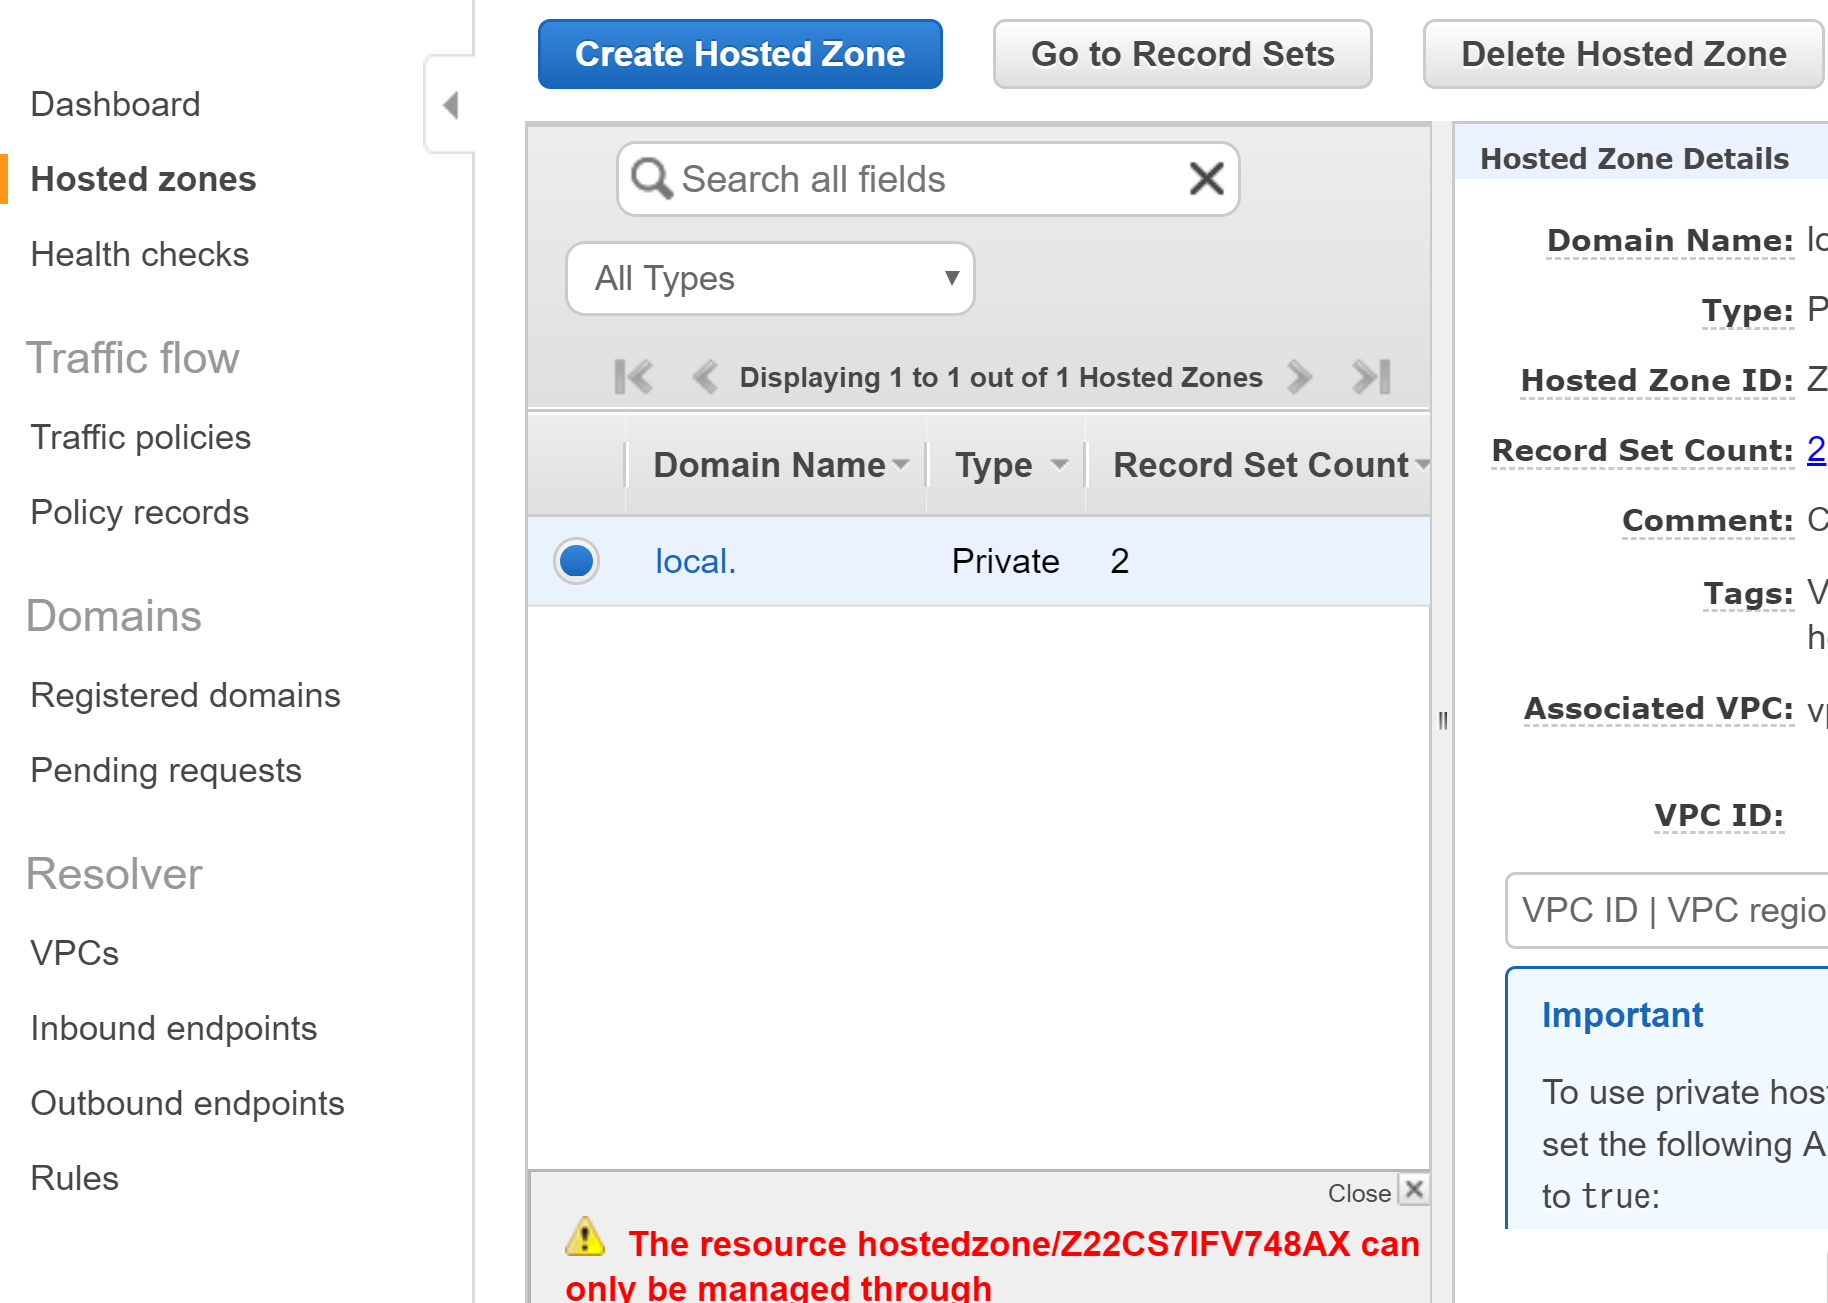
Task: Jump to last page of hosted zones
Action: coord(1371,377)
